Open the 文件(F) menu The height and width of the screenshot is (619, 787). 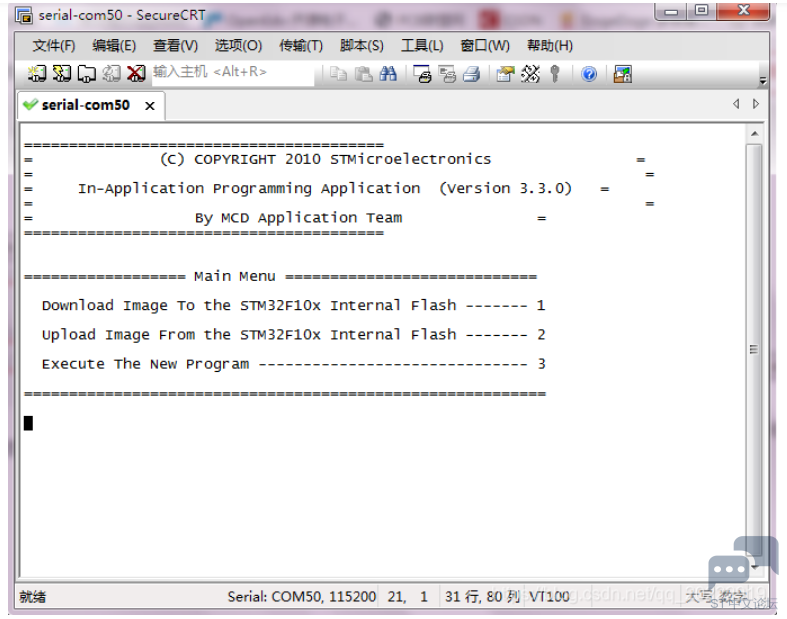54,46
